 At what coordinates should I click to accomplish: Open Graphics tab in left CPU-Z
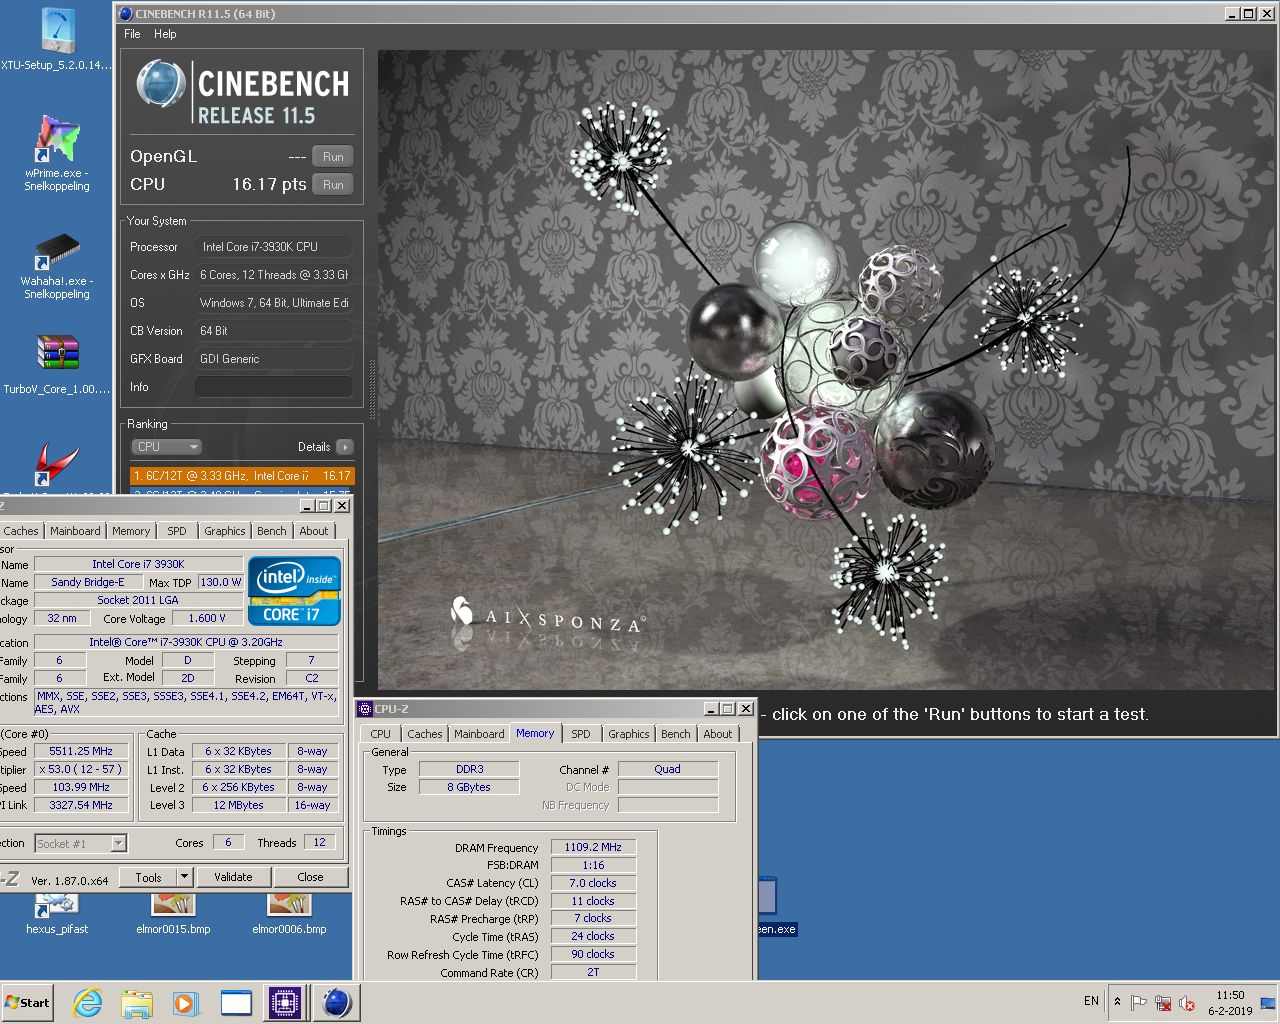coord(224,531)
